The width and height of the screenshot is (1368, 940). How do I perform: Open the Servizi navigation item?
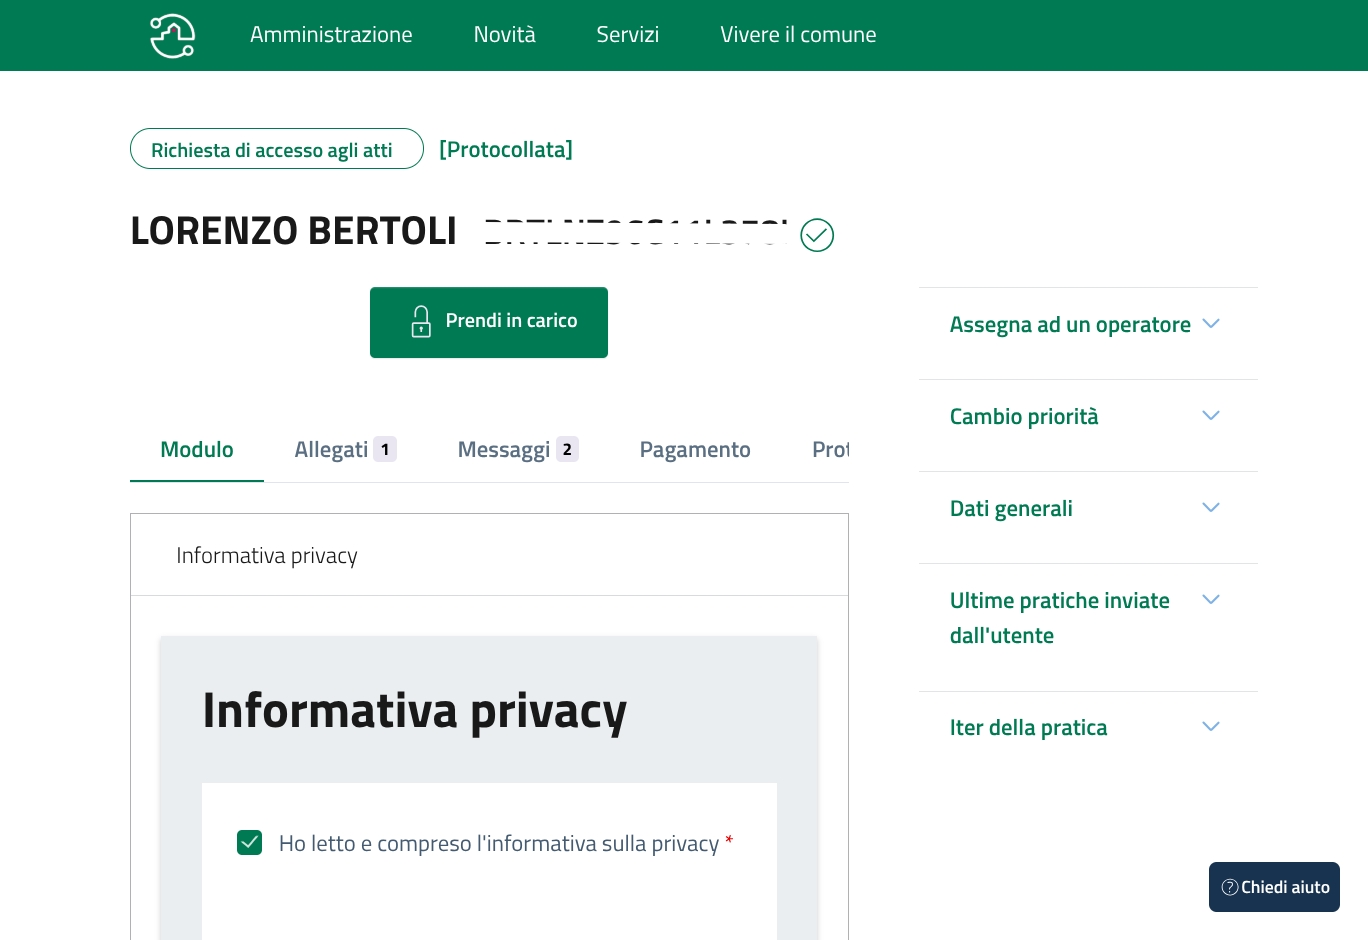627,35
